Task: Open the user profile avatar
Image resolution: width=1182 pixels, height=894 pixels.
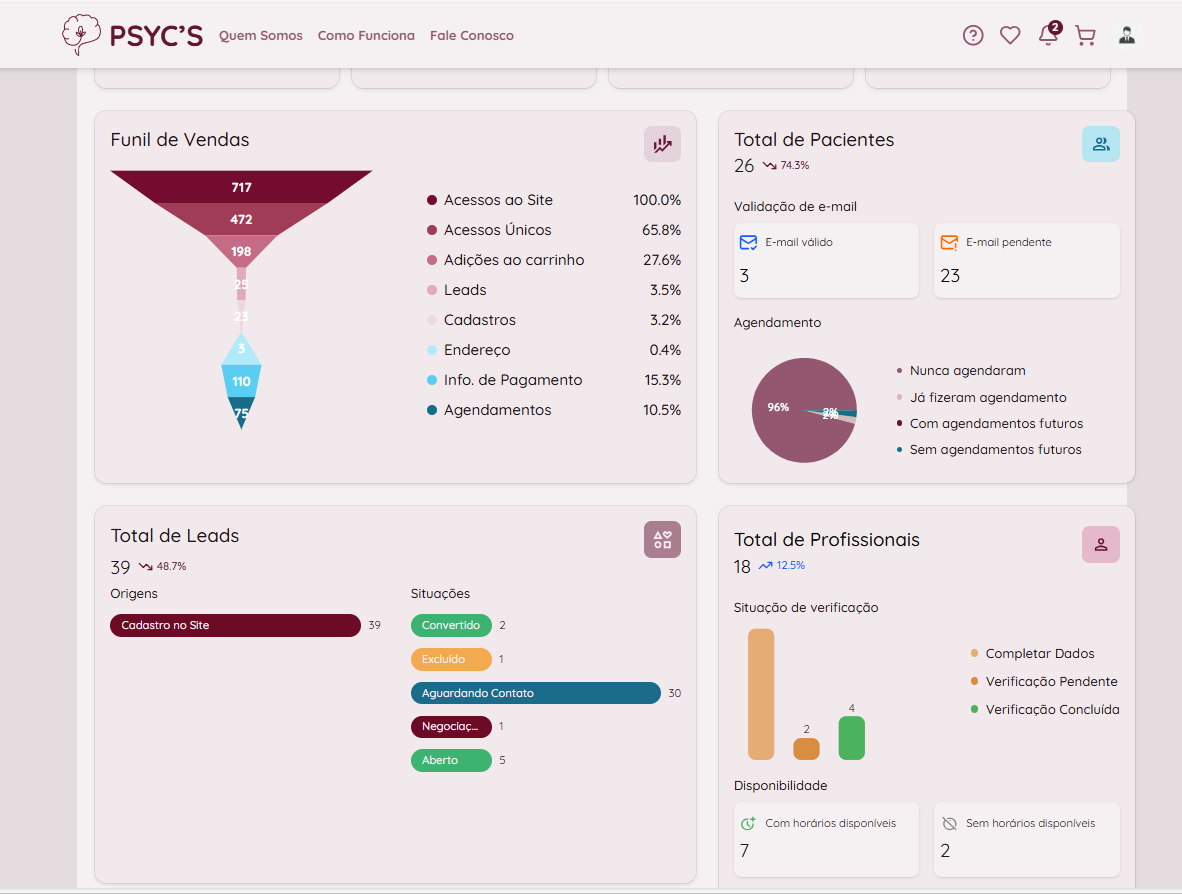Action: (1127, 35)
